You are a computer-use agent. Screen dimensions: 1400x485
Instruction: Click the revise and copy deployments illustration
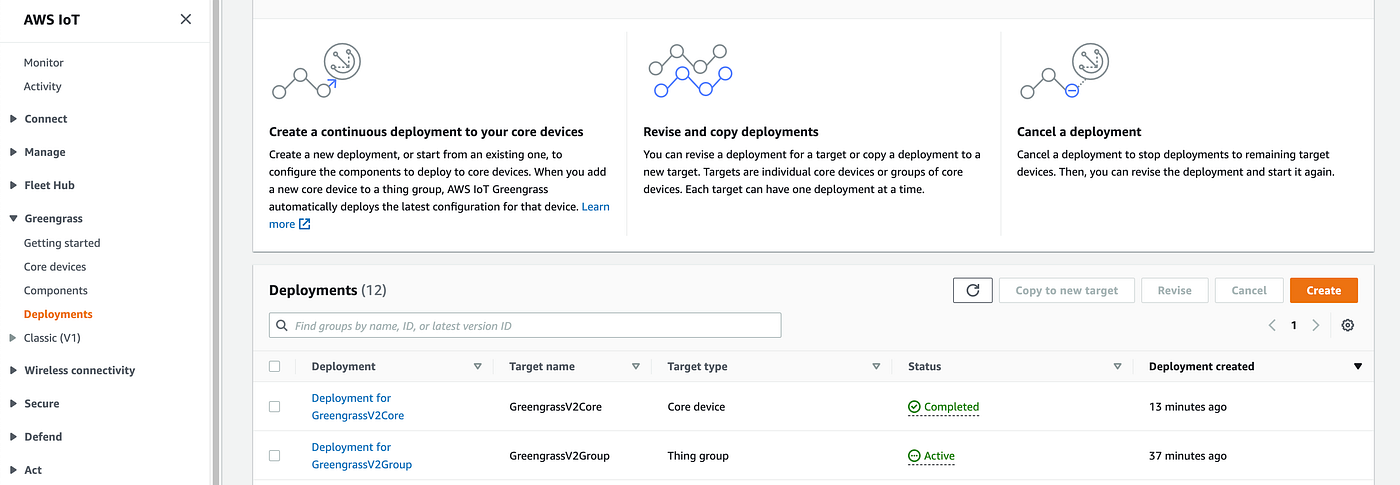tap(691, 72)
